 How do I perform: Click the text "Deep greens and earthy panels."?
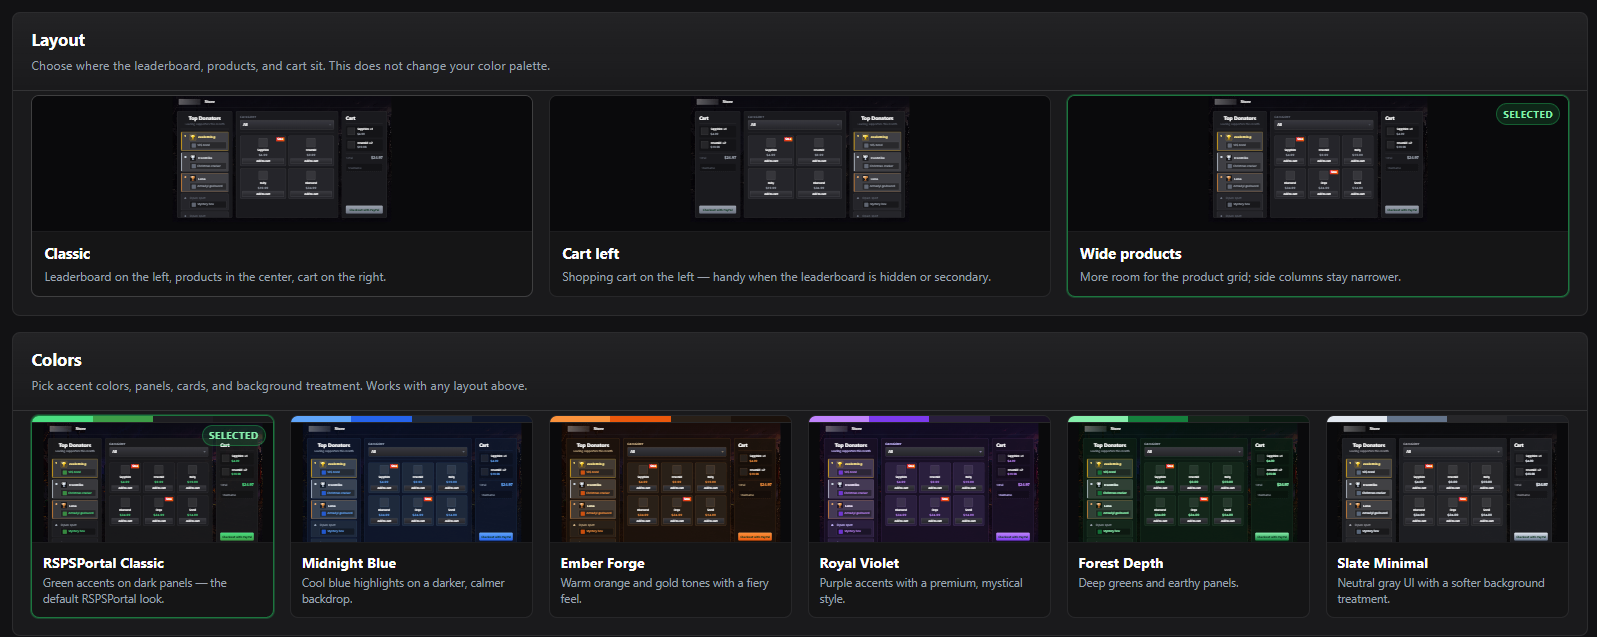tap(1158, 583)
